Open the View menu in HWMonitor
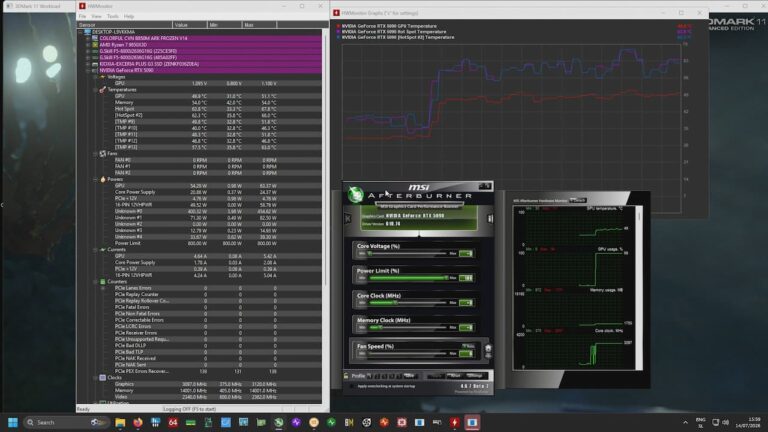 (x=96, y=16)
